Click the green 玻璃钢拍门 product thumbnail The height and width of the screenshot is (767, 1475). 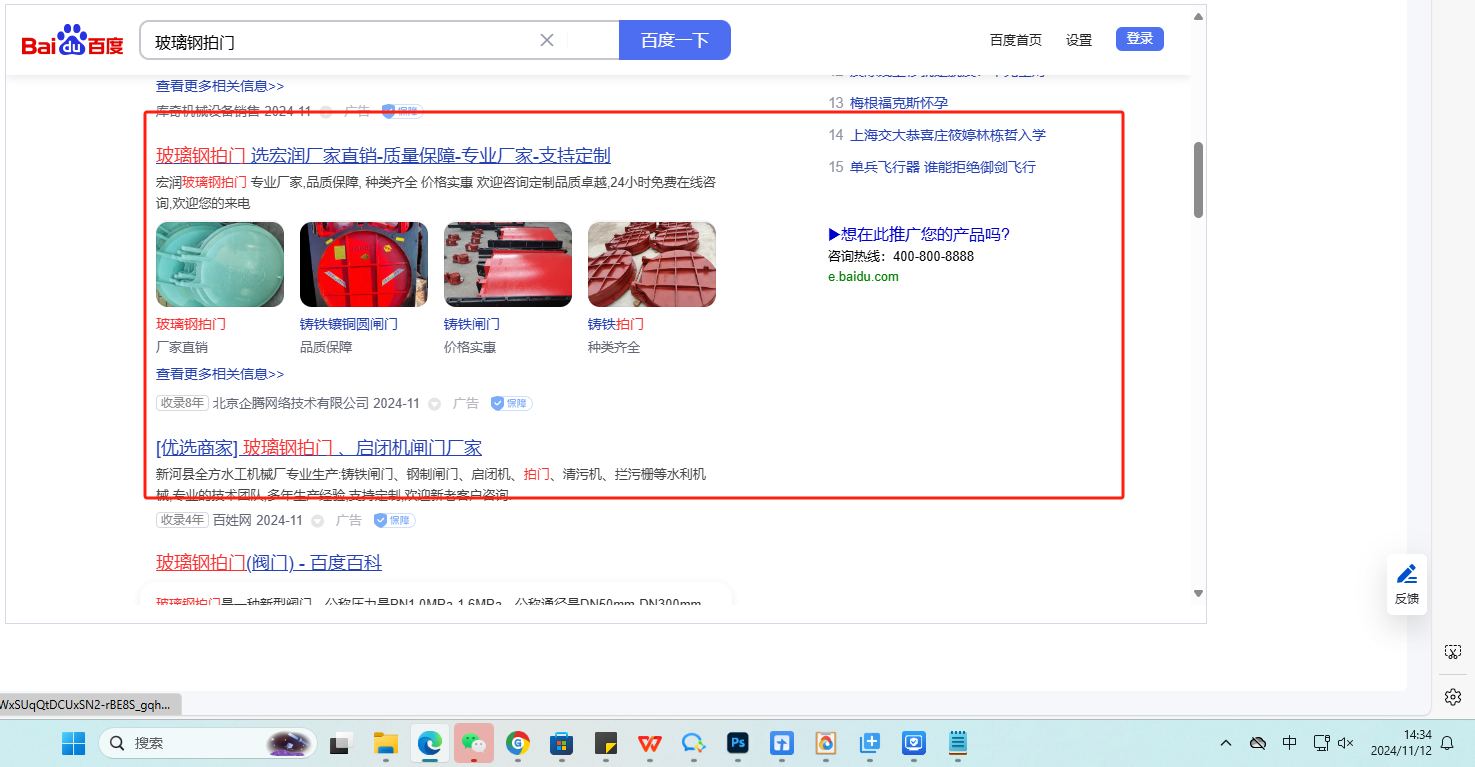click(220, 264)
